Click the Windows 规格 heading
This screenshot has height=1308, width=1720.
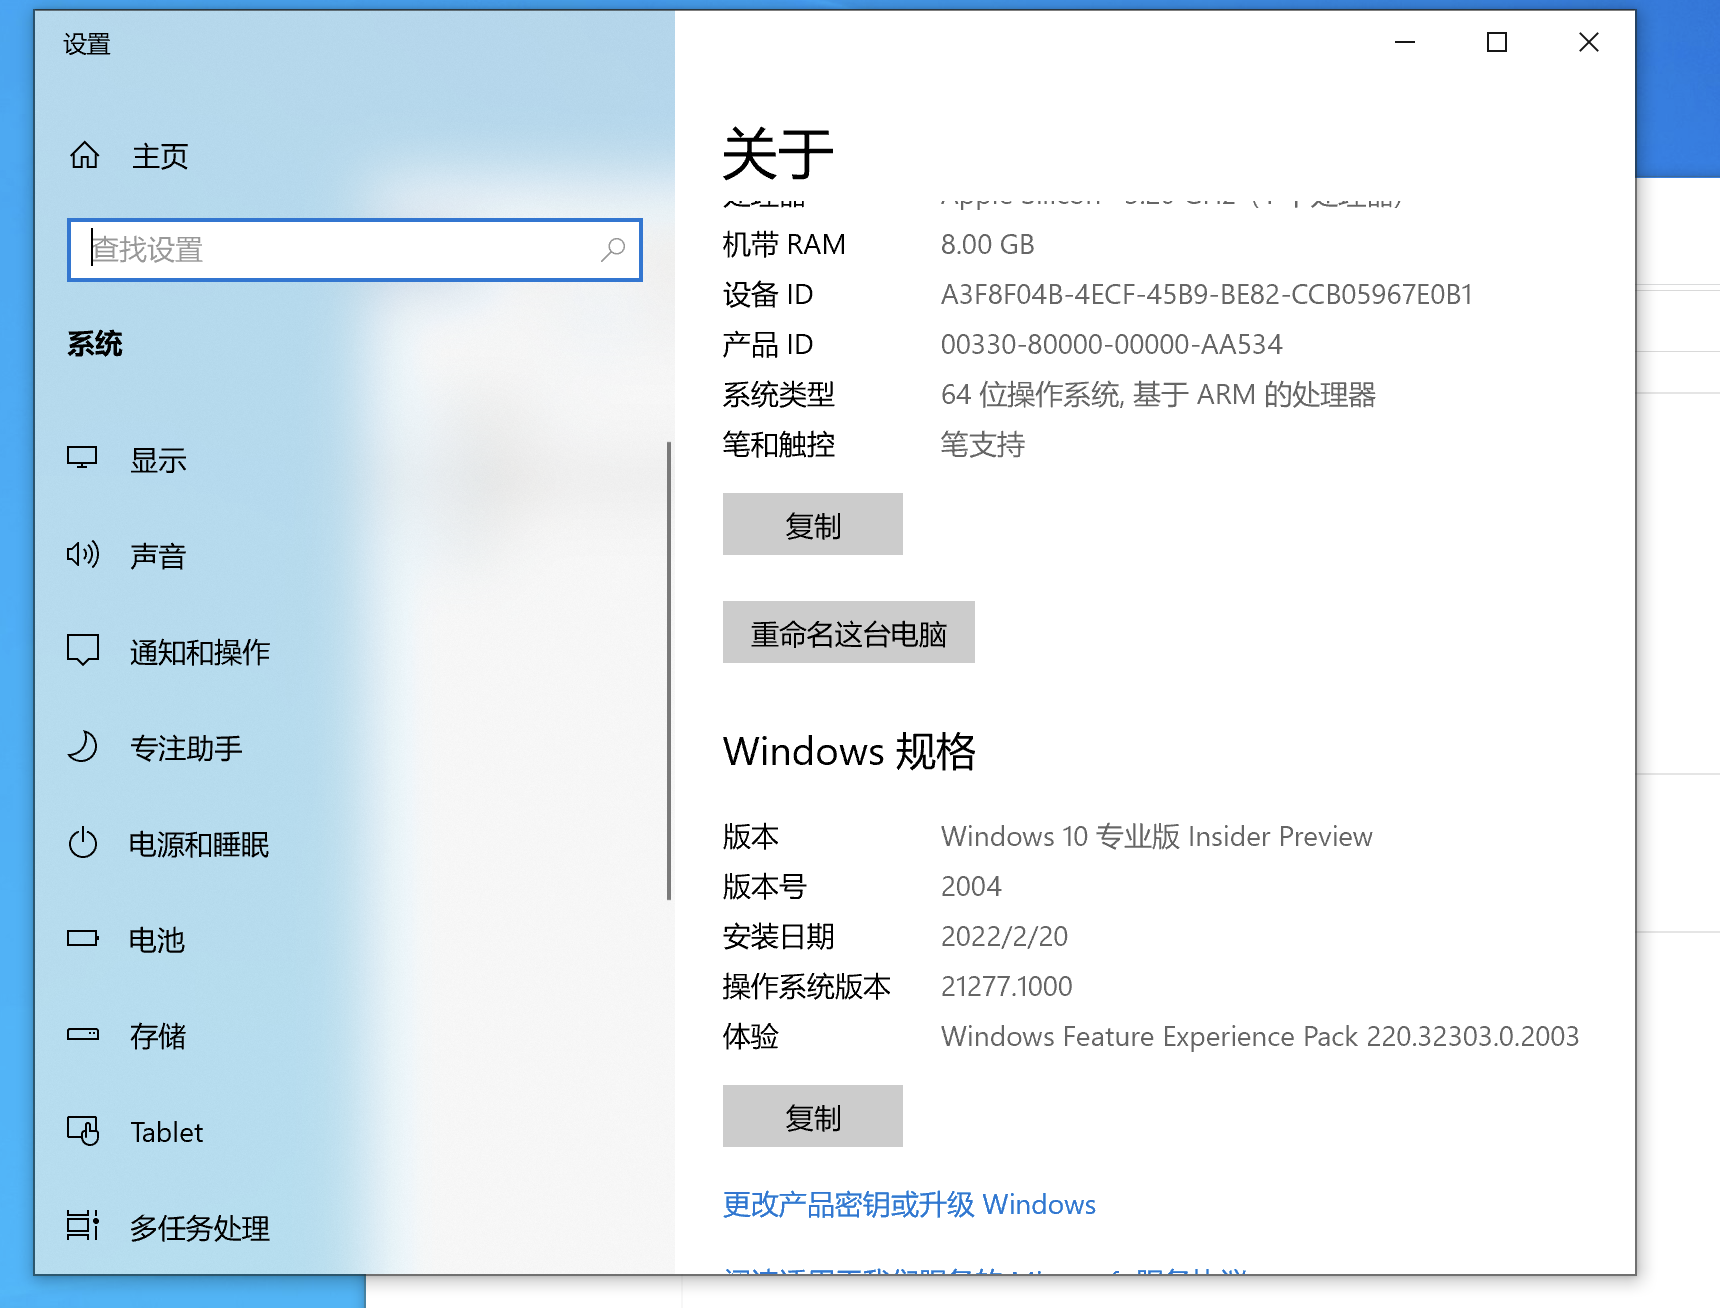click(849, 751)
